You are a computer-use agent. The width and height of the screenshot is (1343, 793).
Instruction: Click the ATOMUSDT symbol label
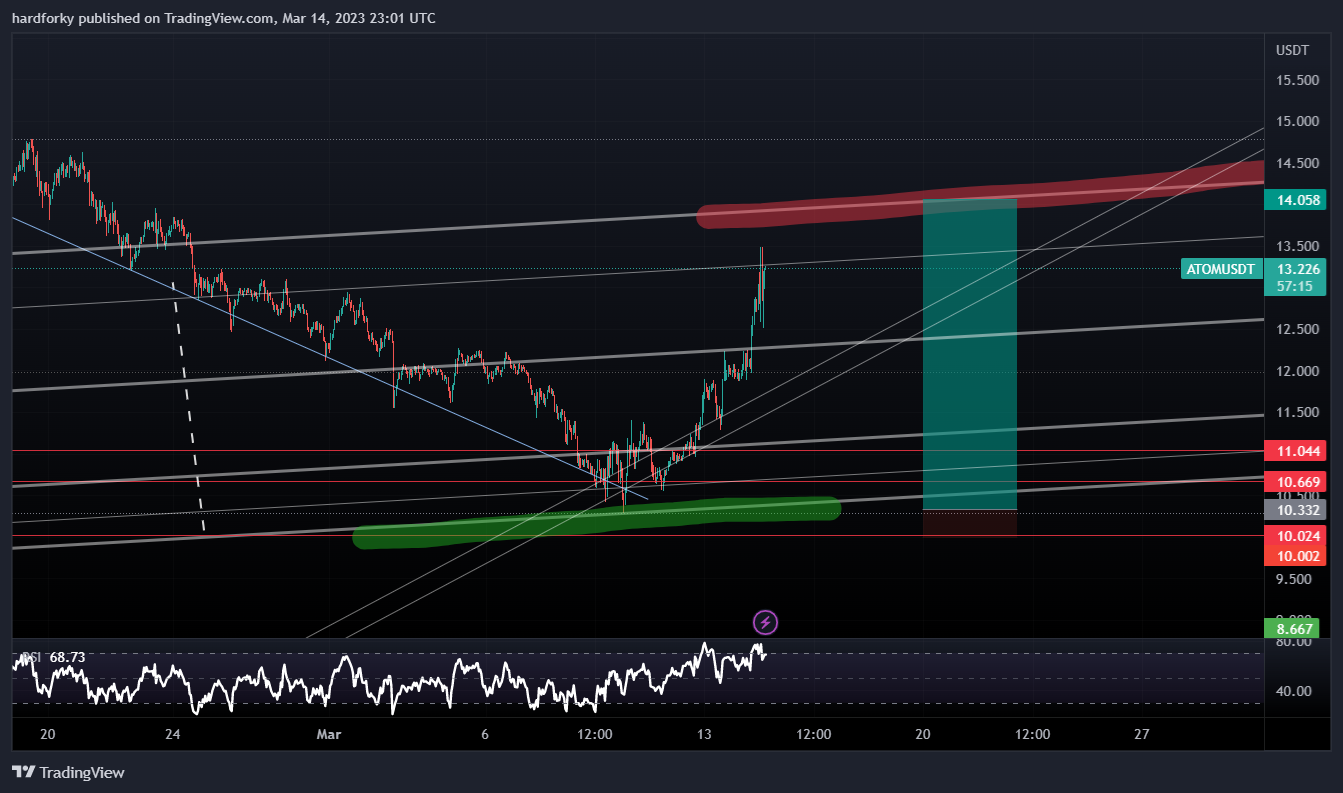1220,269
